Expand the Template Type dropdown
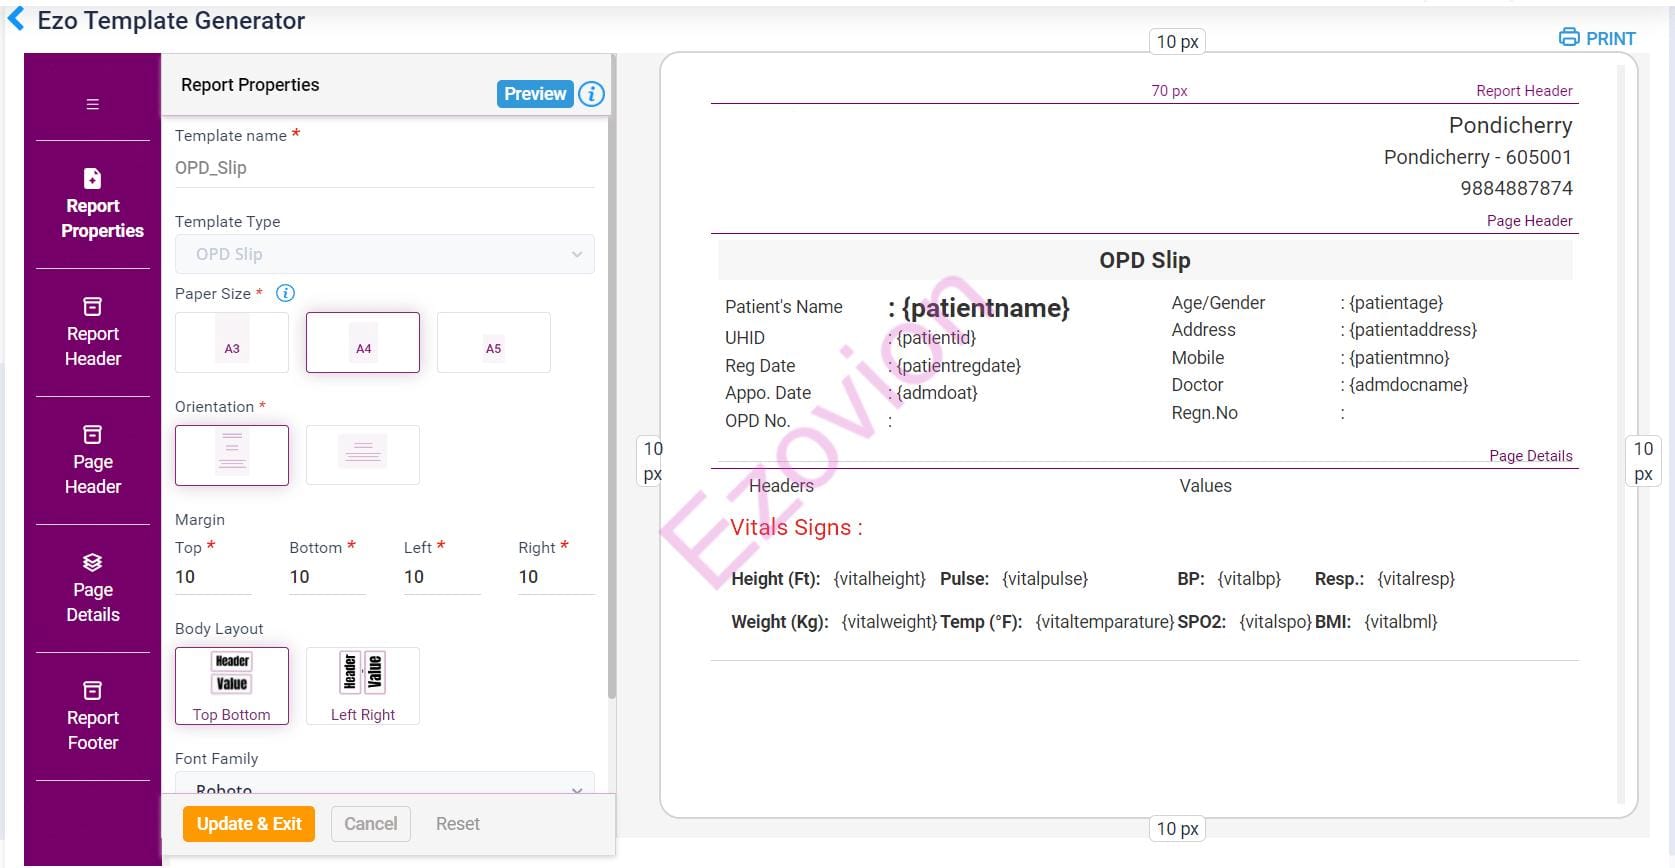The height and width of the screenshot is (868, 1675). [x=385, y=254]
